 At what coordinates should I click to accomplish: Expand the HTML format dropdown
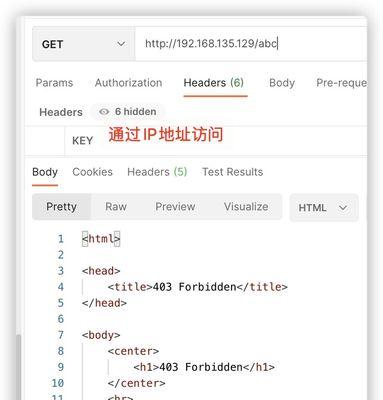click(x=324, y=208)
